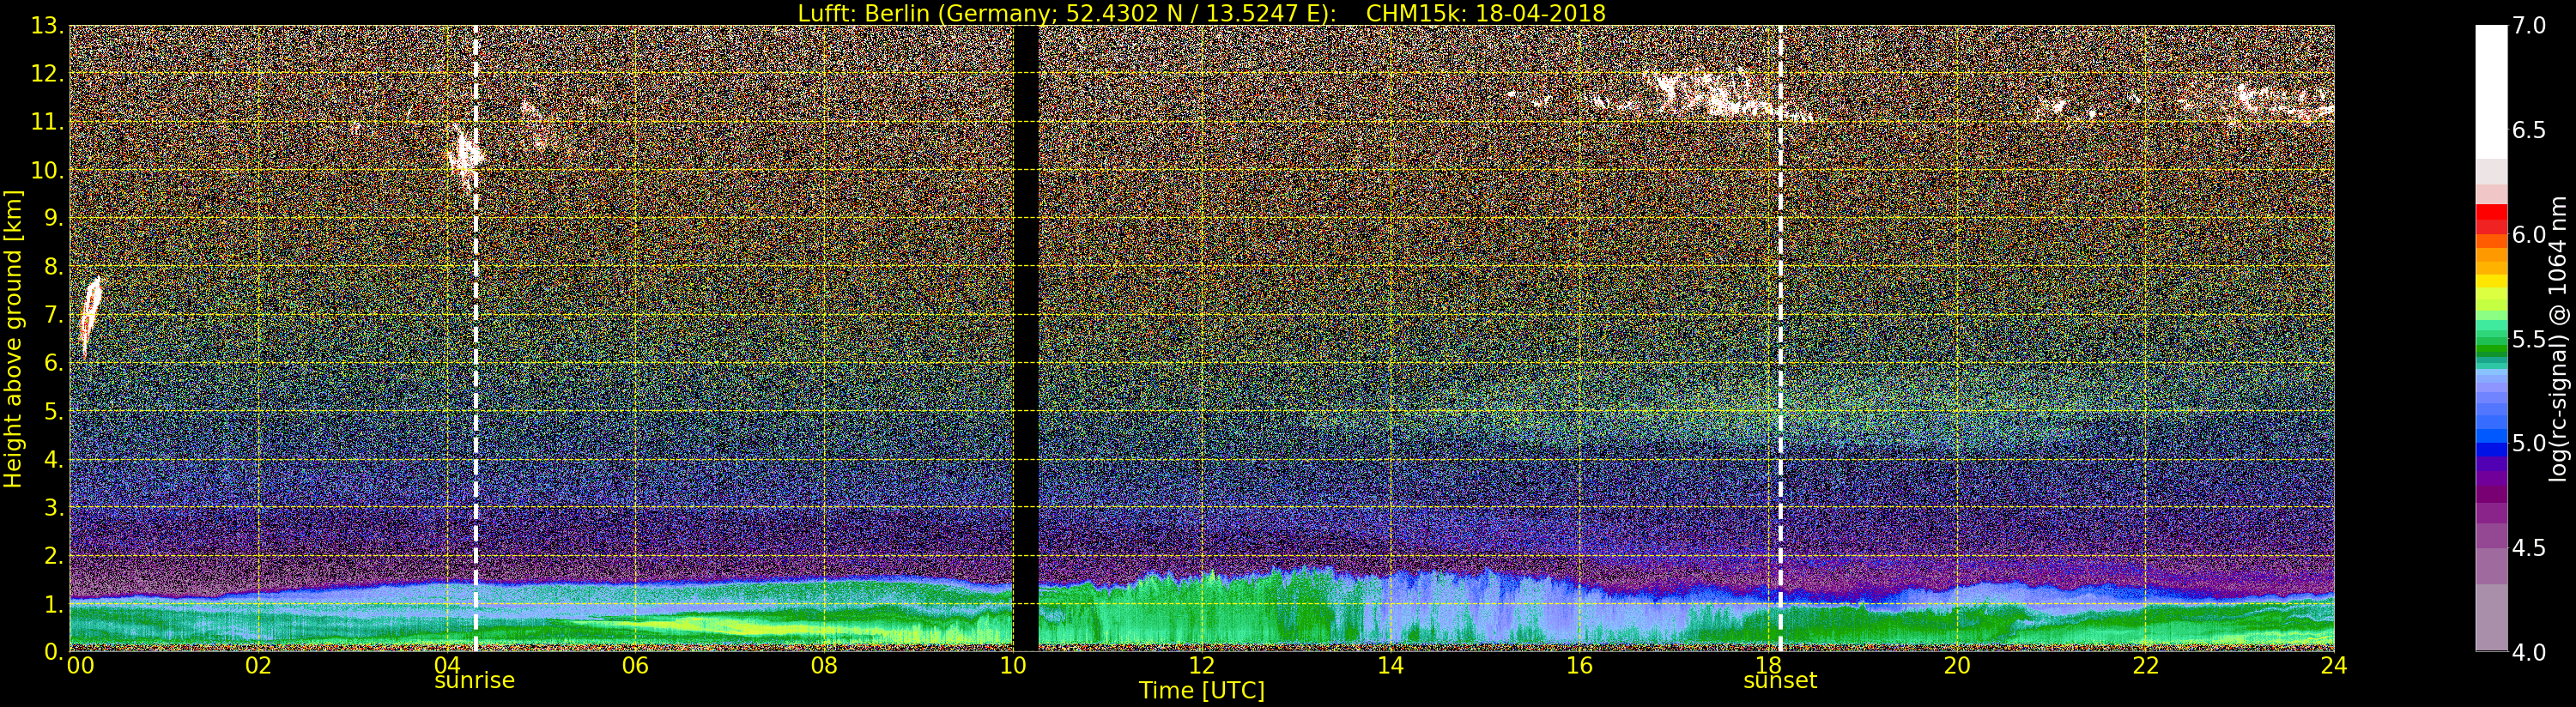Select the height axis tick '0.'
This screenshot has height=707, width=2576.
point(55,652)
